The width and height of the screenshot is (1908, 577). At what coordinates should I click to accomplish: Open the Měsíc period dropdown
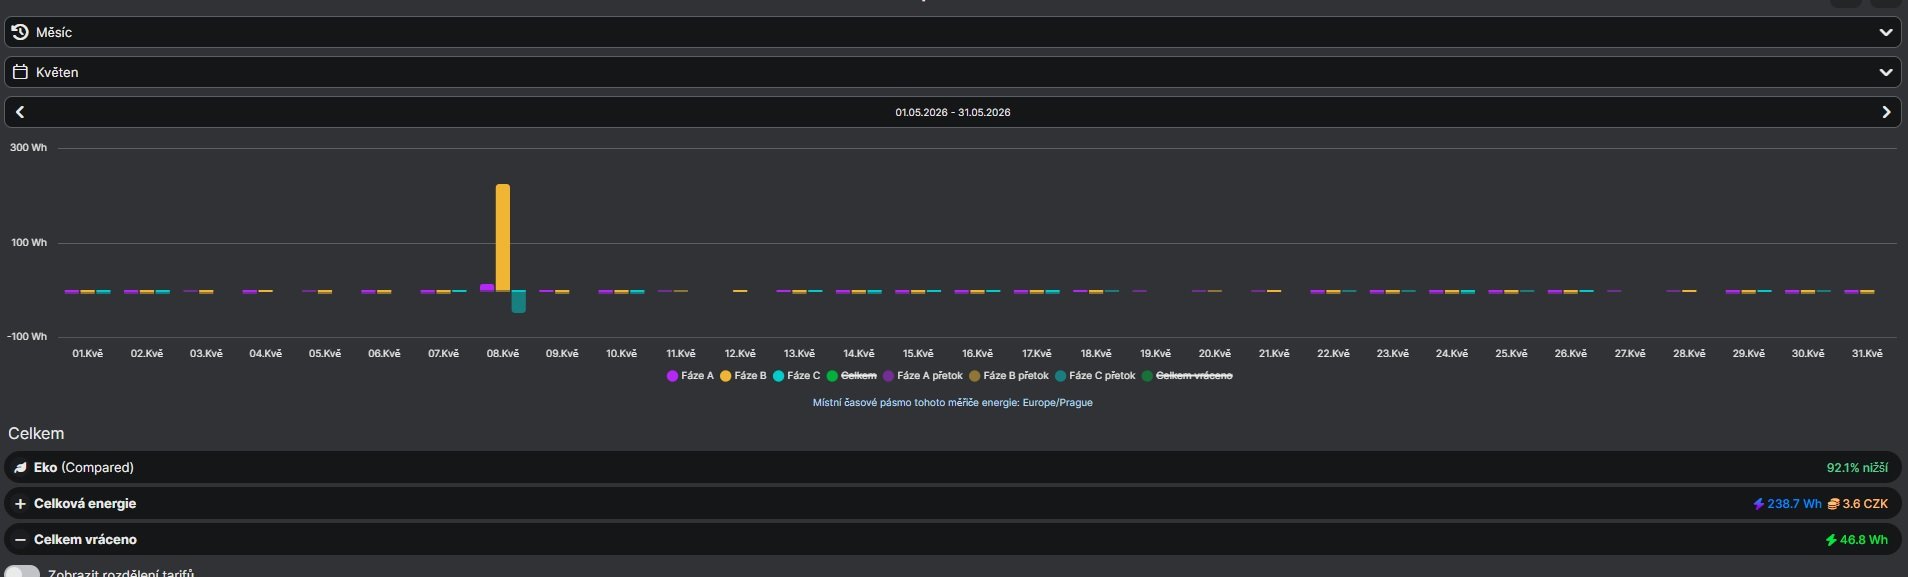coord(953,32)
